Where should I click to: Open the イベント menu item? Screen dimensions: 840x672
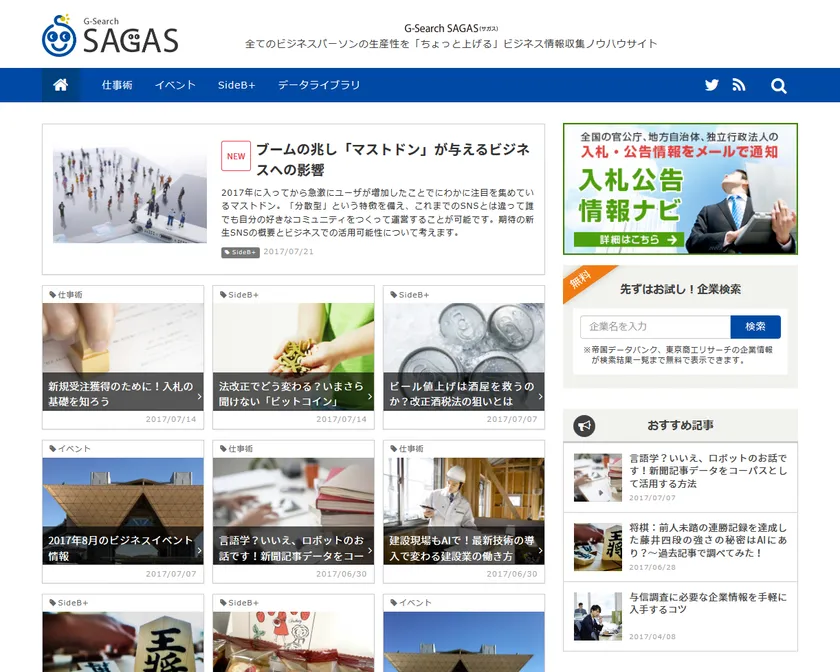click(x=175, y=85)
